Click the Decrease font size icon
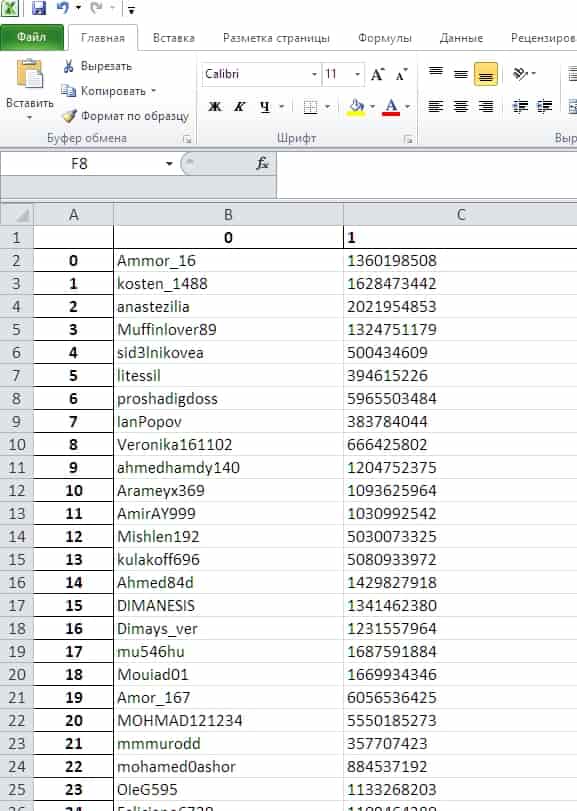577x811 pixels. point(401,74)
